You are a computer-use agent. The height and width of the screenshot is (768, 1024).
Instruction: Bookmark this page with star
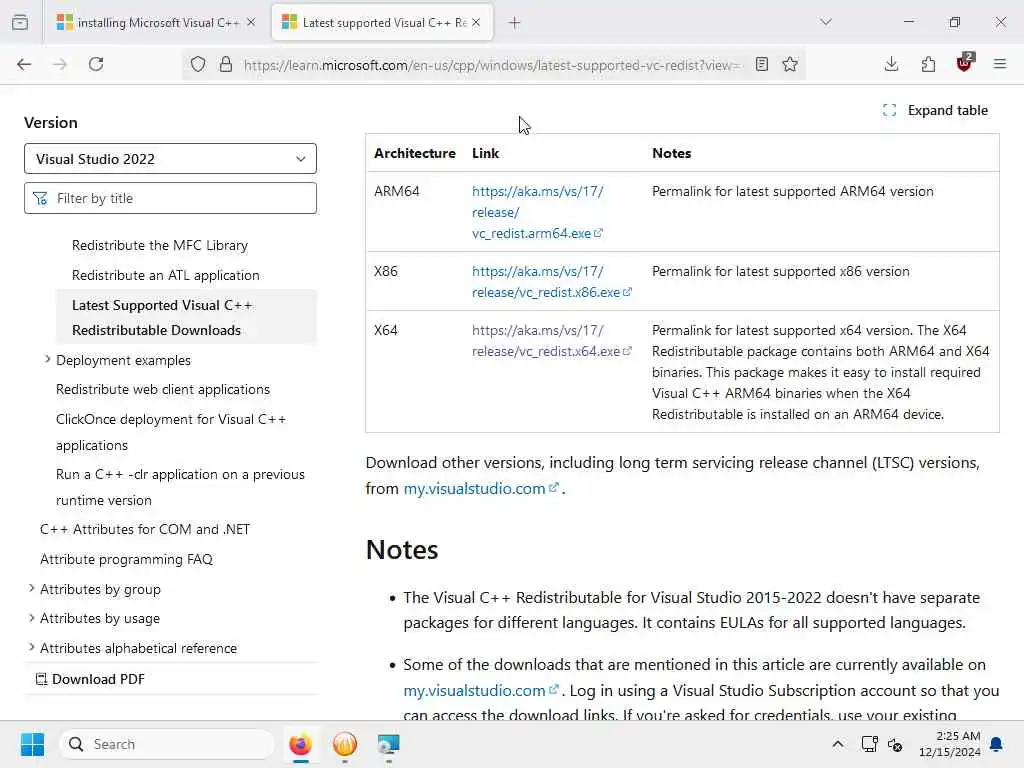point(790,64)
